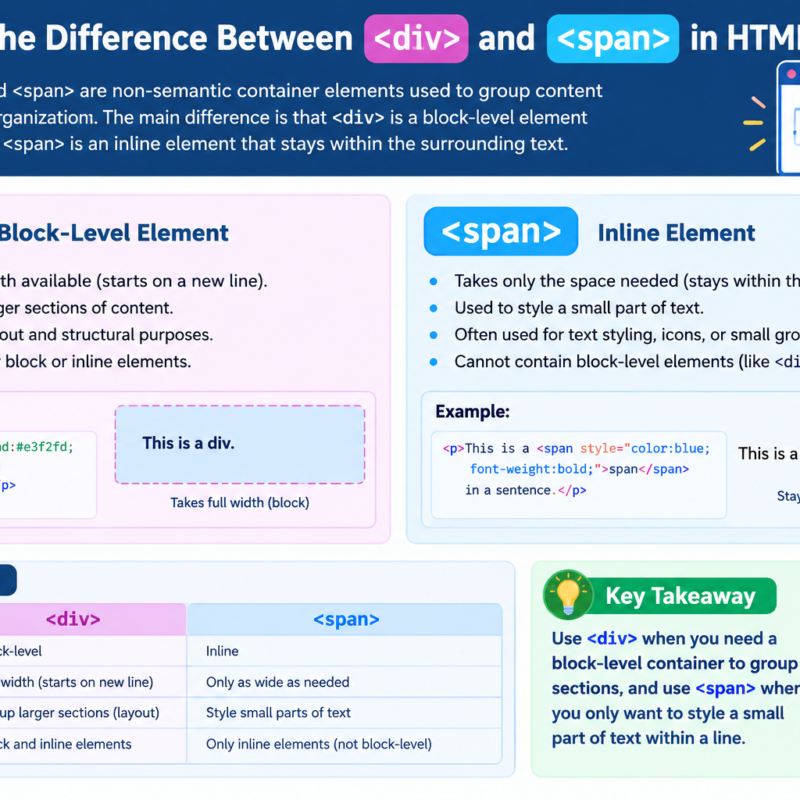Click the cyan <span> badge in title
Image resolution: width=800 pixels, height=800 pixels.
click(612, 39)
